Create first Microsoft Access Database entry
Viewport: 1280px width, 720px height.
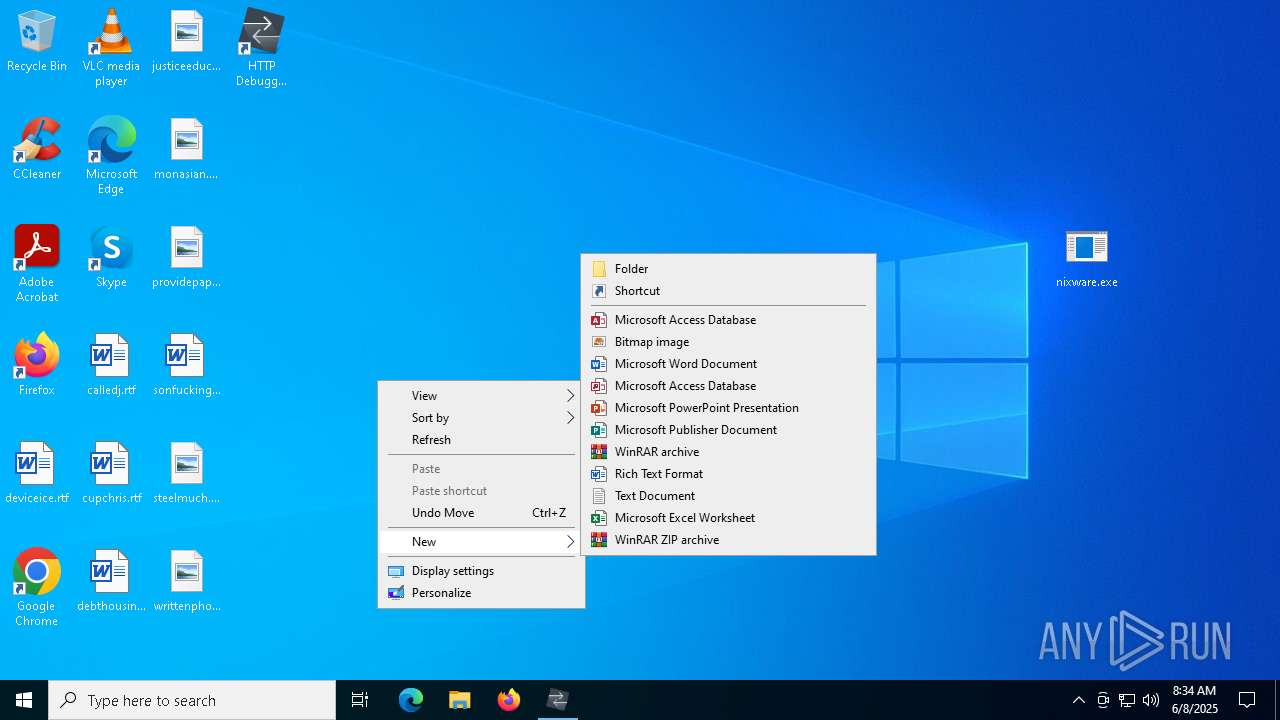[728, 320]
